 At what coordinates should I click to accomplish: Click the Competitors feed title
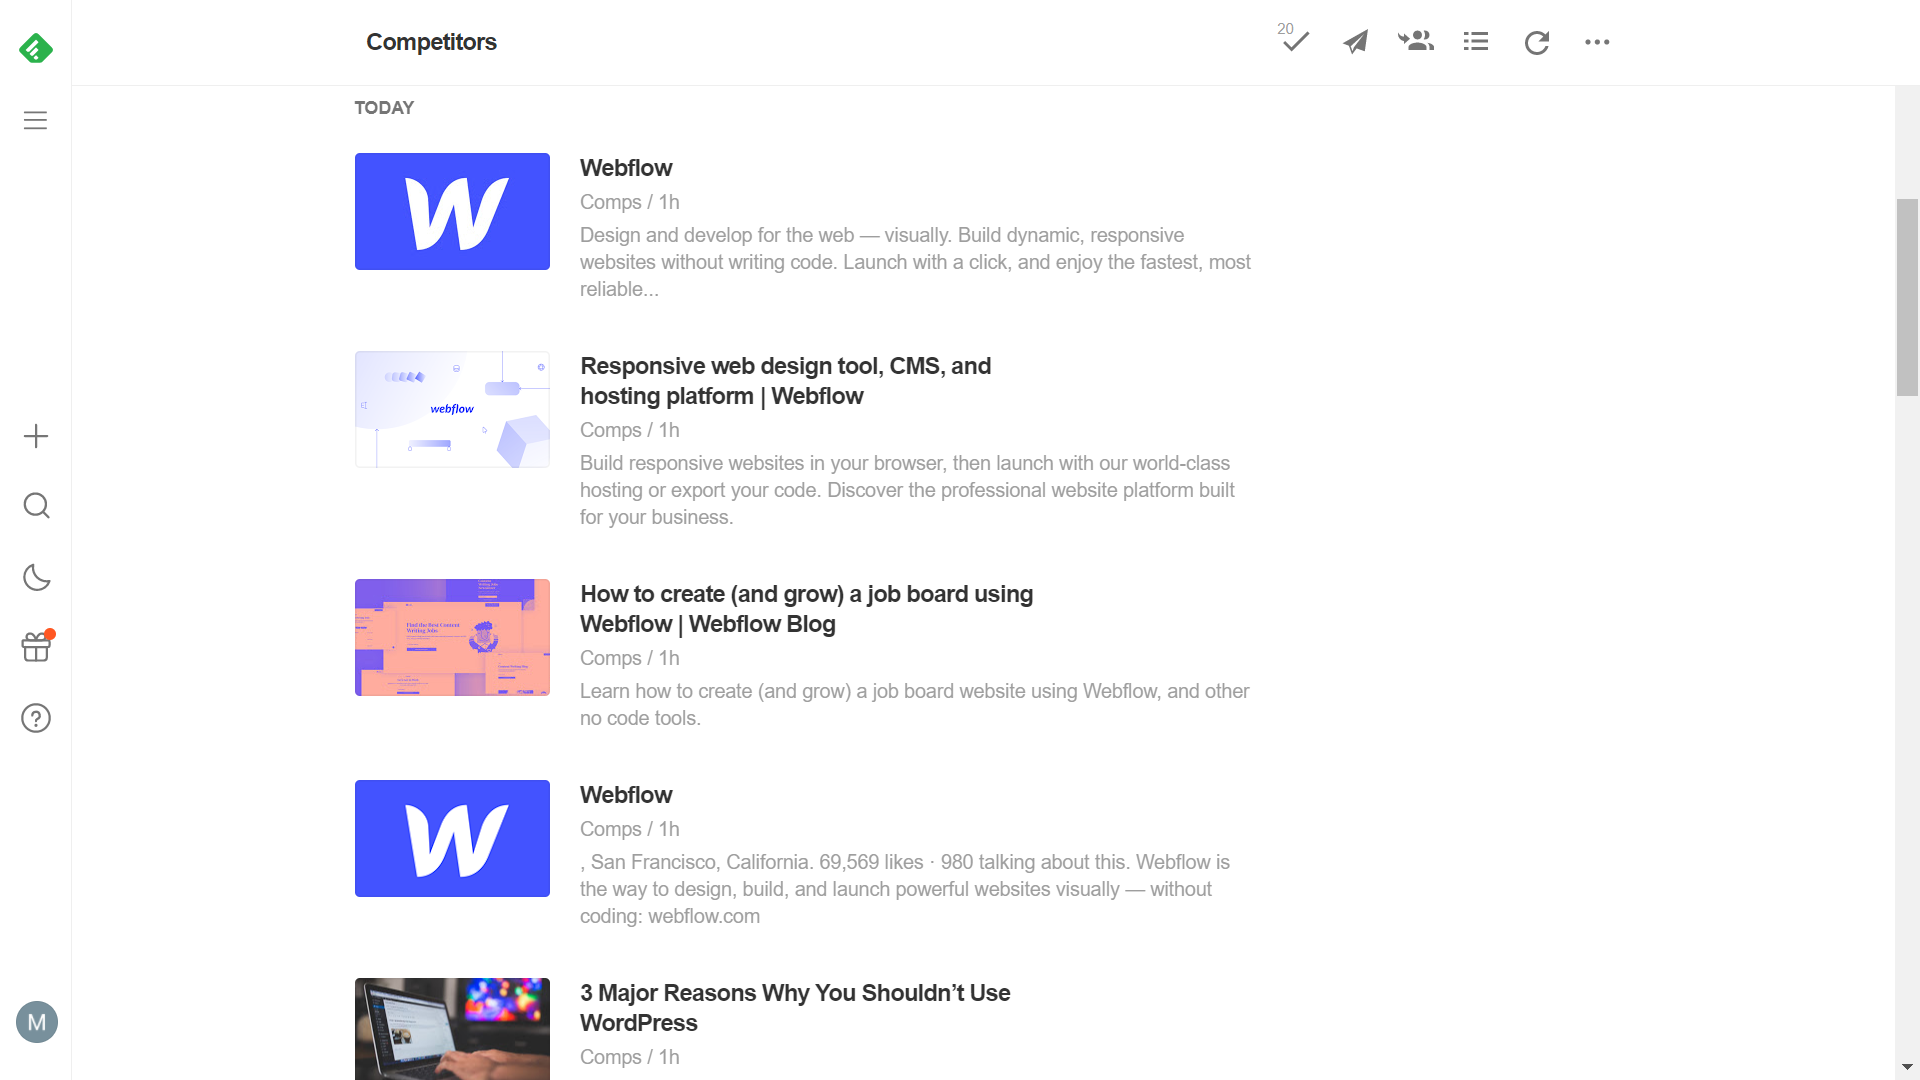(431, 42)
